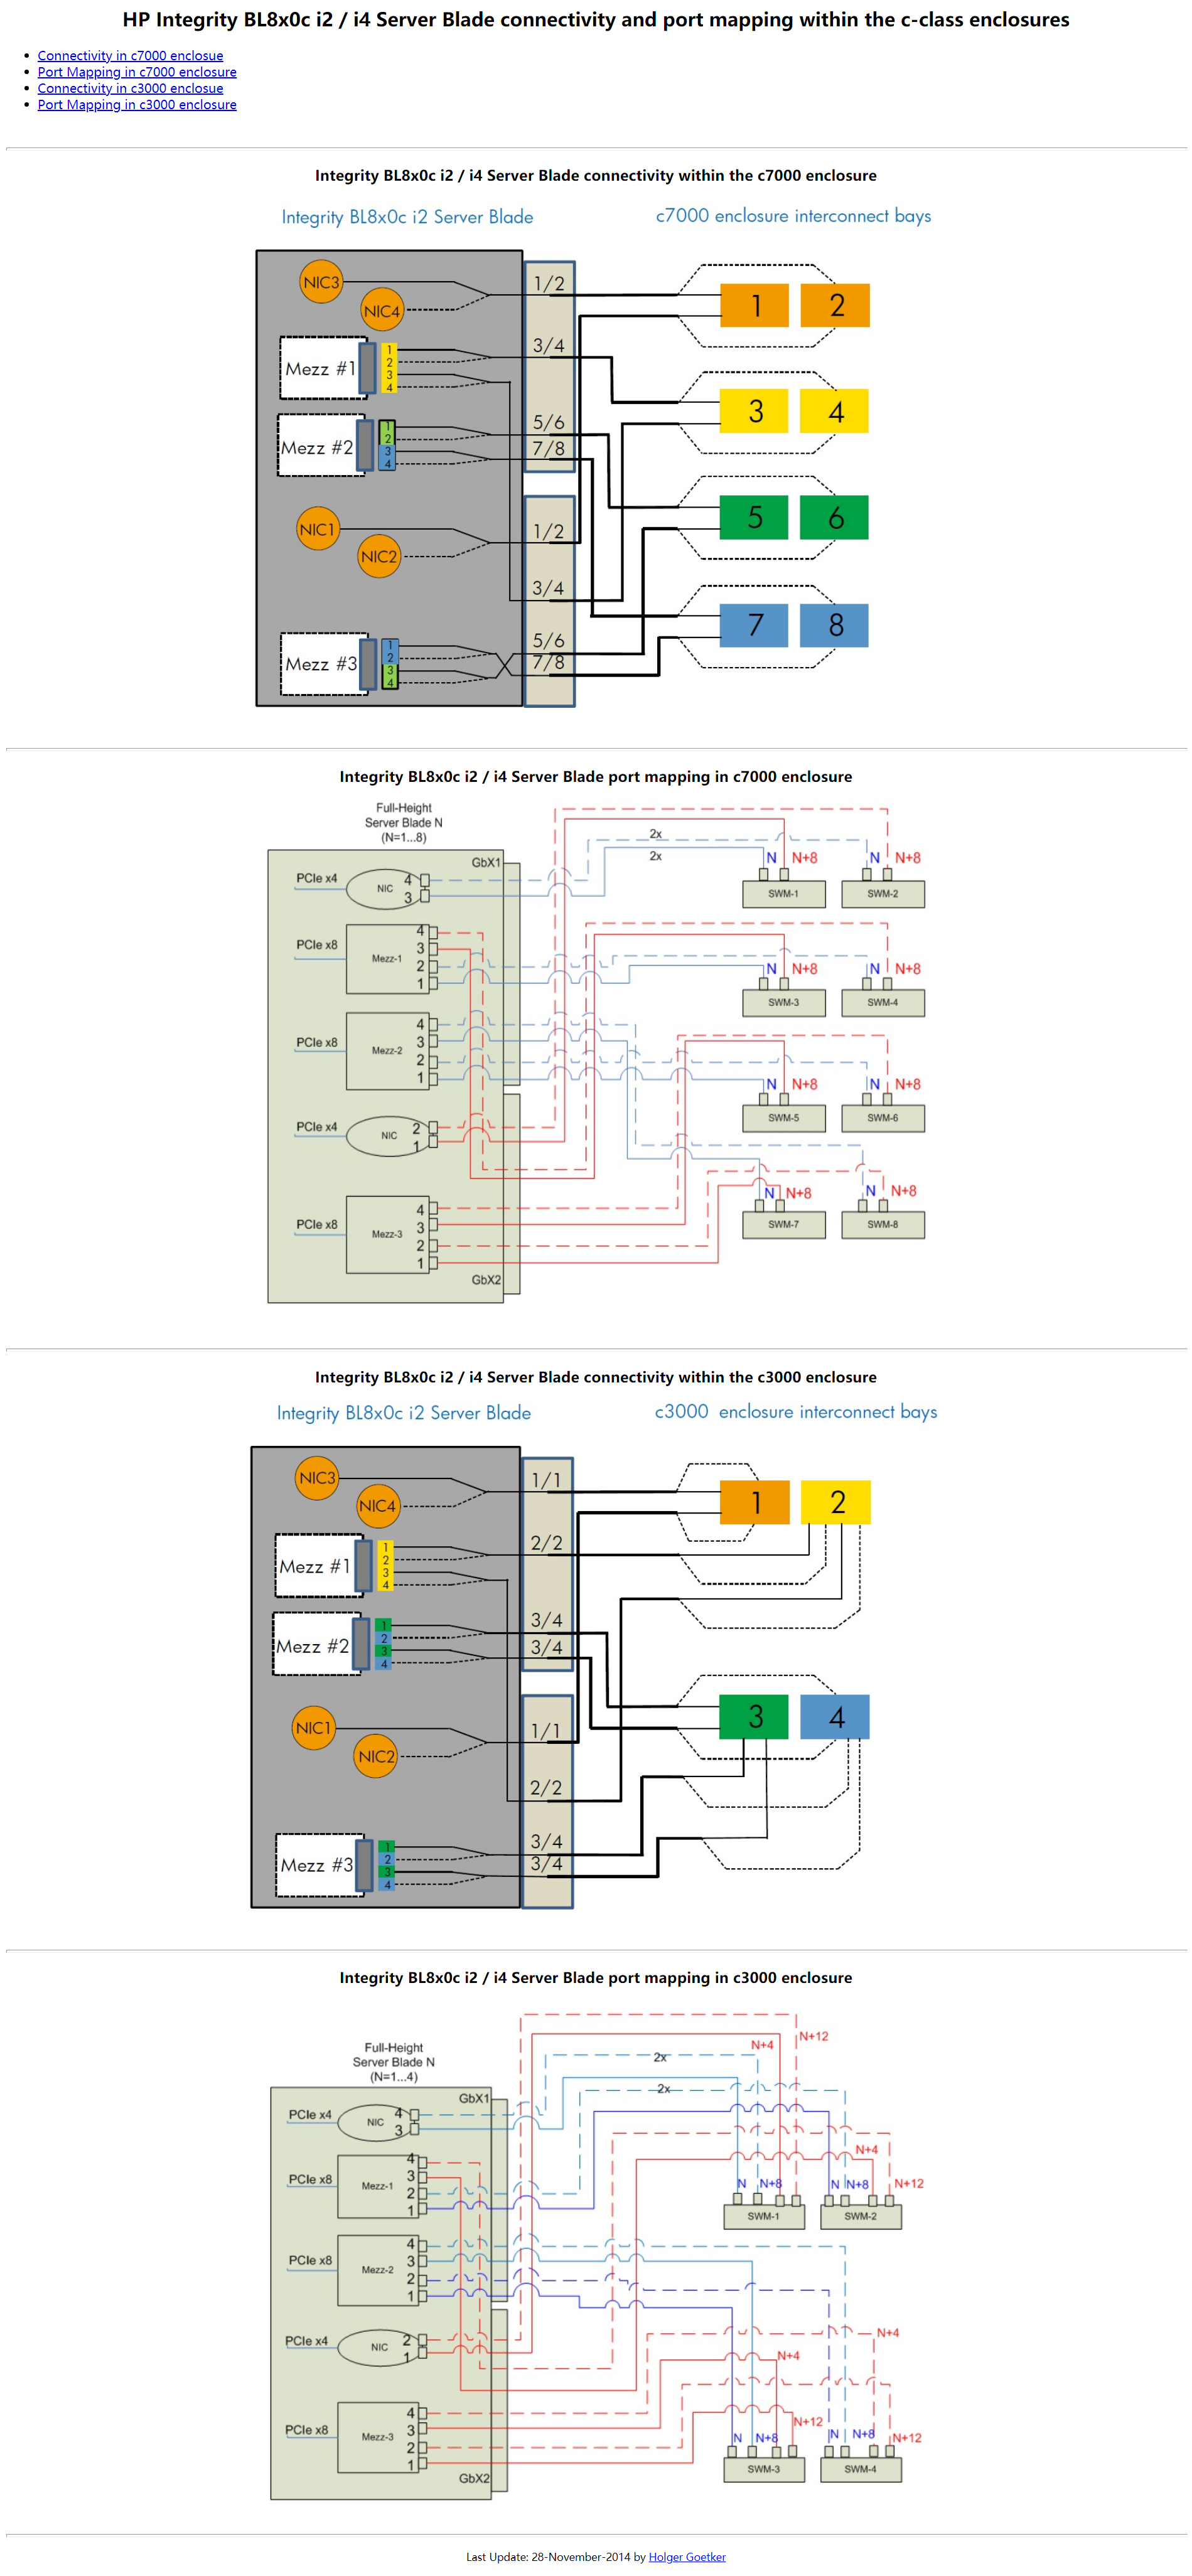
Task: Click the c3000 enclosure interconnect bays label
Action: click(796, 1412)
